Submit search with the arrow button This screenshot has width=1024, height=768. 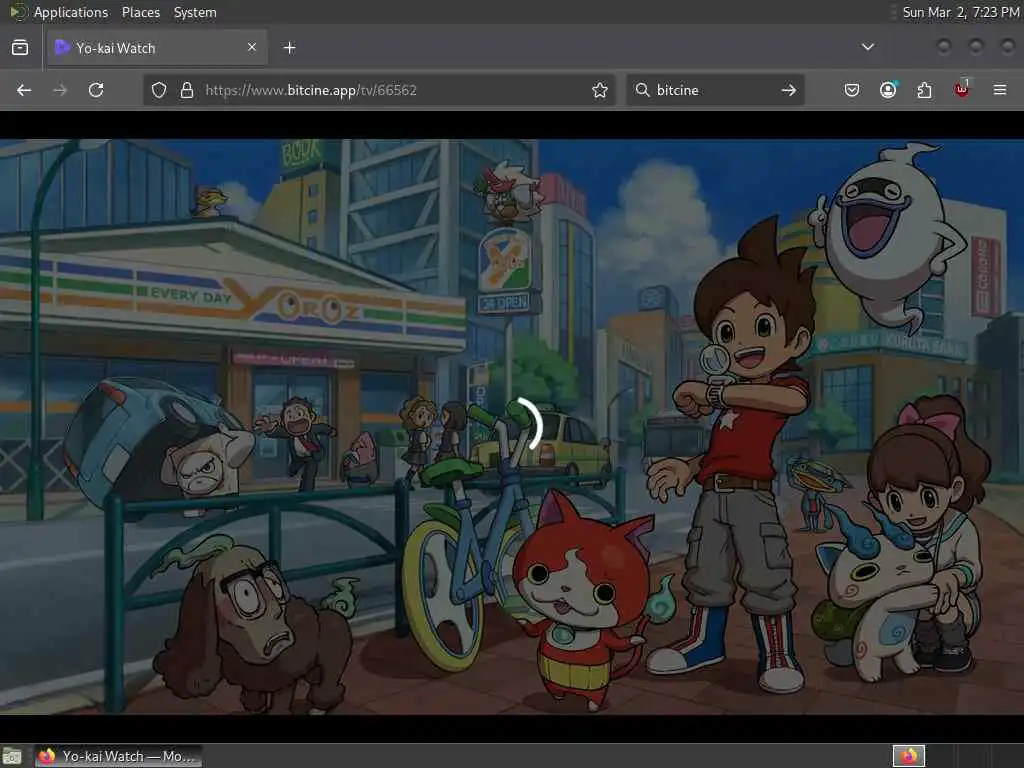pos(789,90)
